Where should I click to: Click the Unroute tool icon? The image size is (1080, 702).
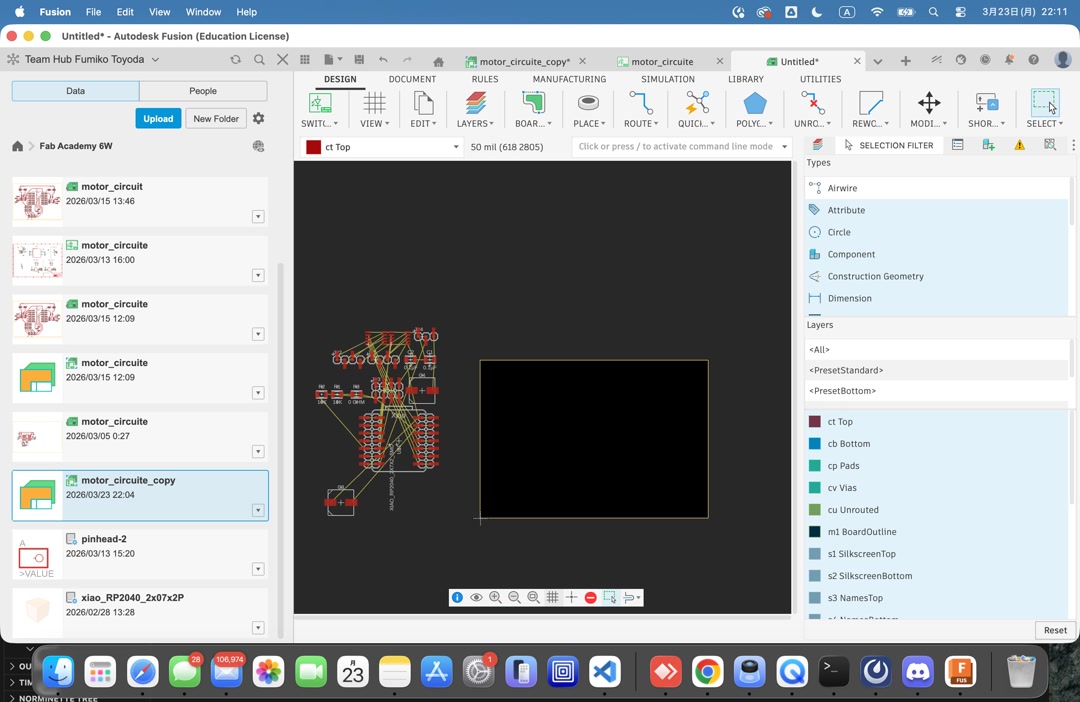[812, 103]
